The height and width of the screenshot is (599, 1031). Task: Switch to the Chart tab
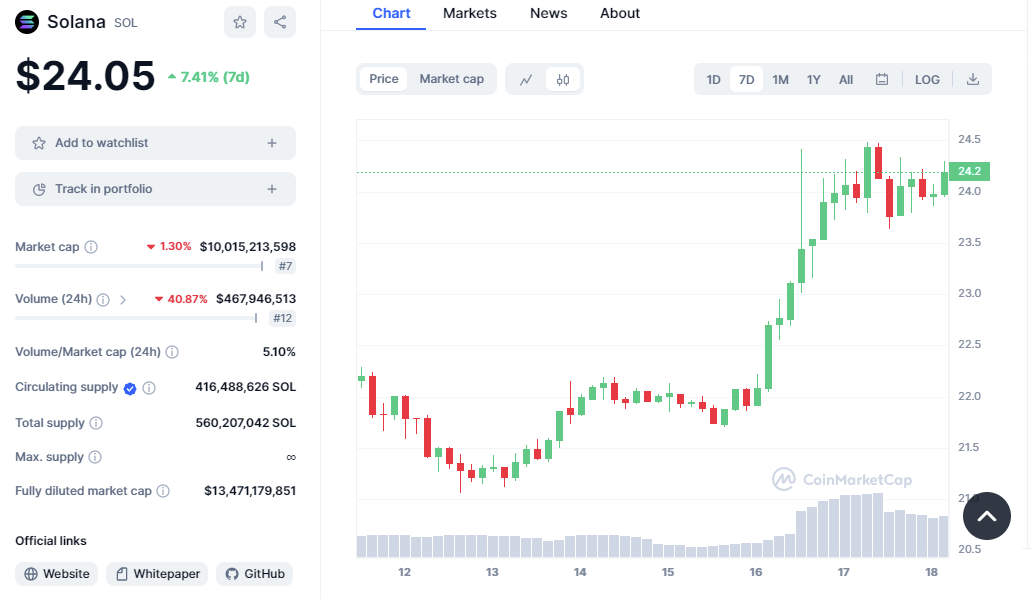point(391,13)
